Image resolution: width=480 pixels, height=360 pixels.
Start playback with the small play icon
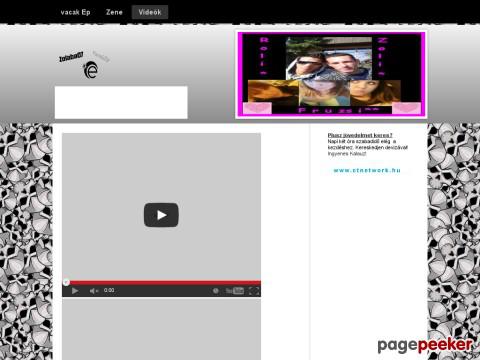pos(75,291)
